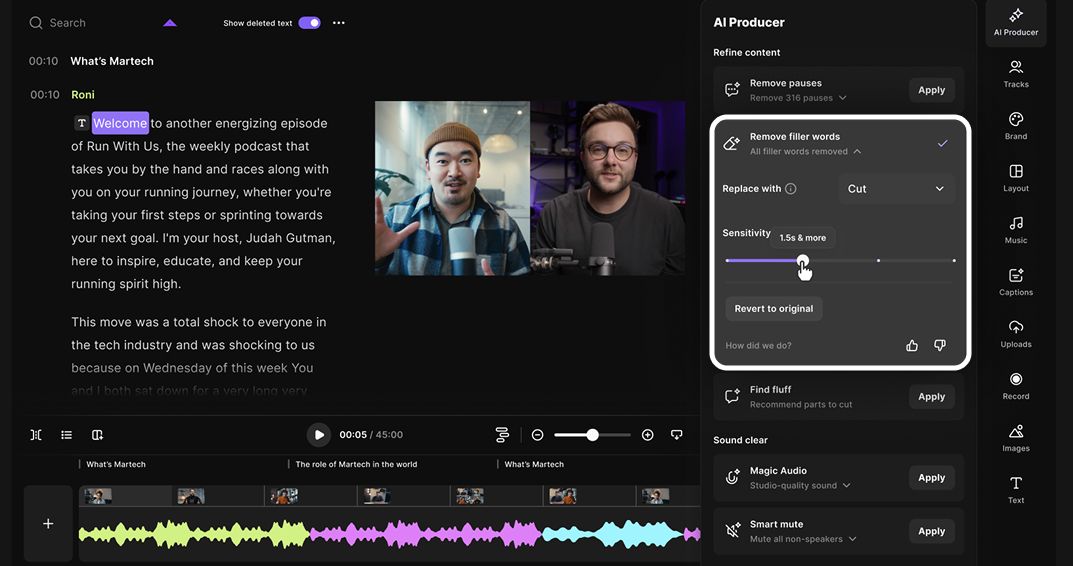Select the Layout sidebar icon

(1015, 177)
